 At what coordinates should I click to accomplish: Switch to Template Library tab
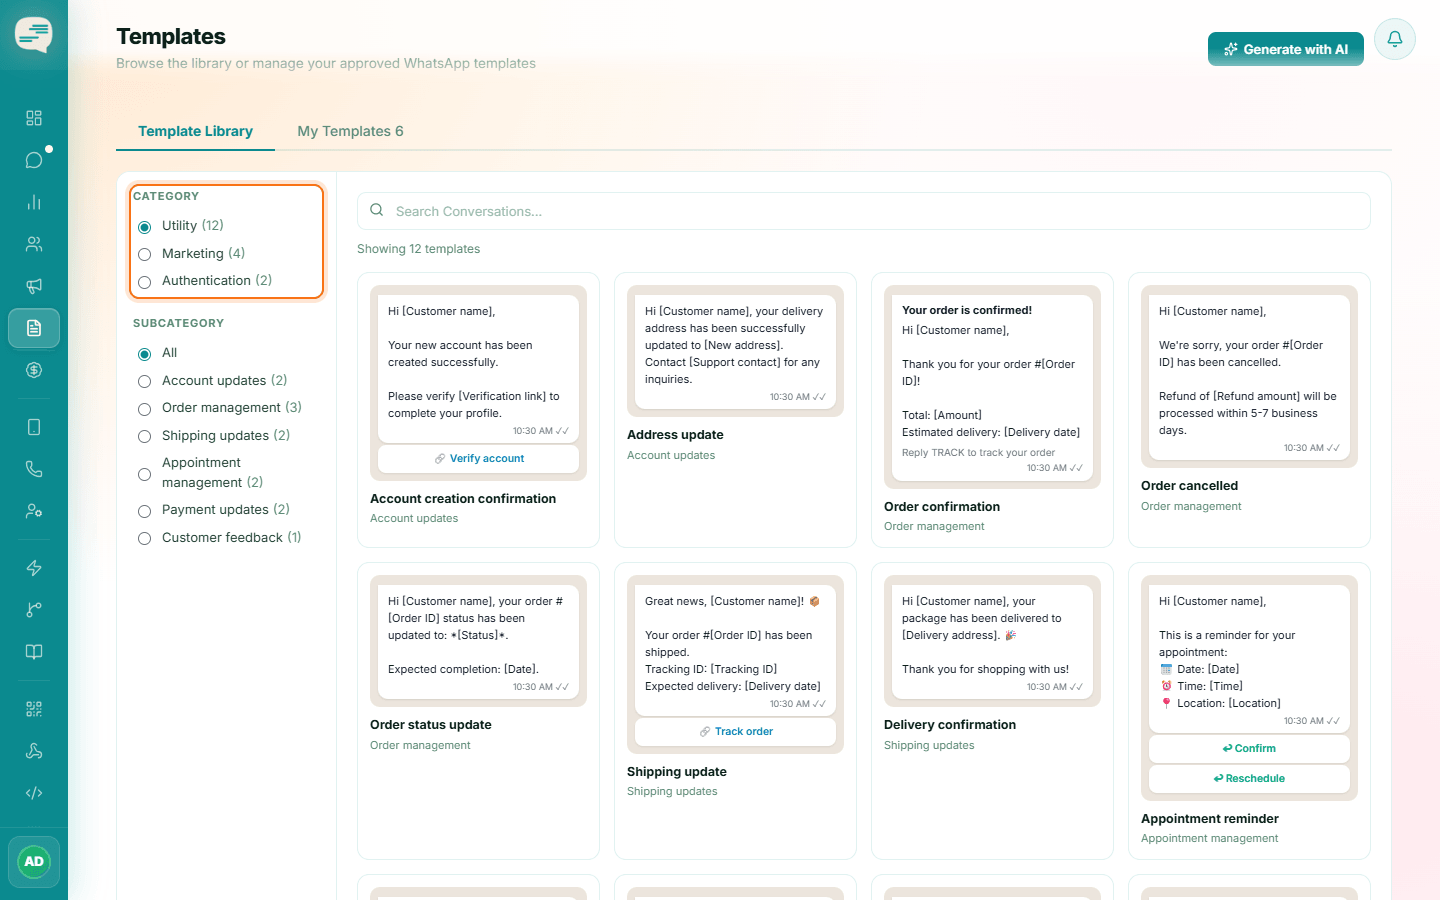pos(195,131)
